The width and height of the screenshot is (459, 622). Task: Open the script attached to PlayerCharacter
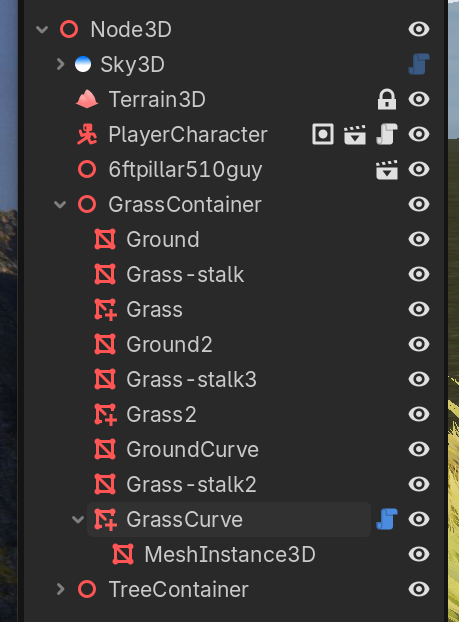(387, 134)
